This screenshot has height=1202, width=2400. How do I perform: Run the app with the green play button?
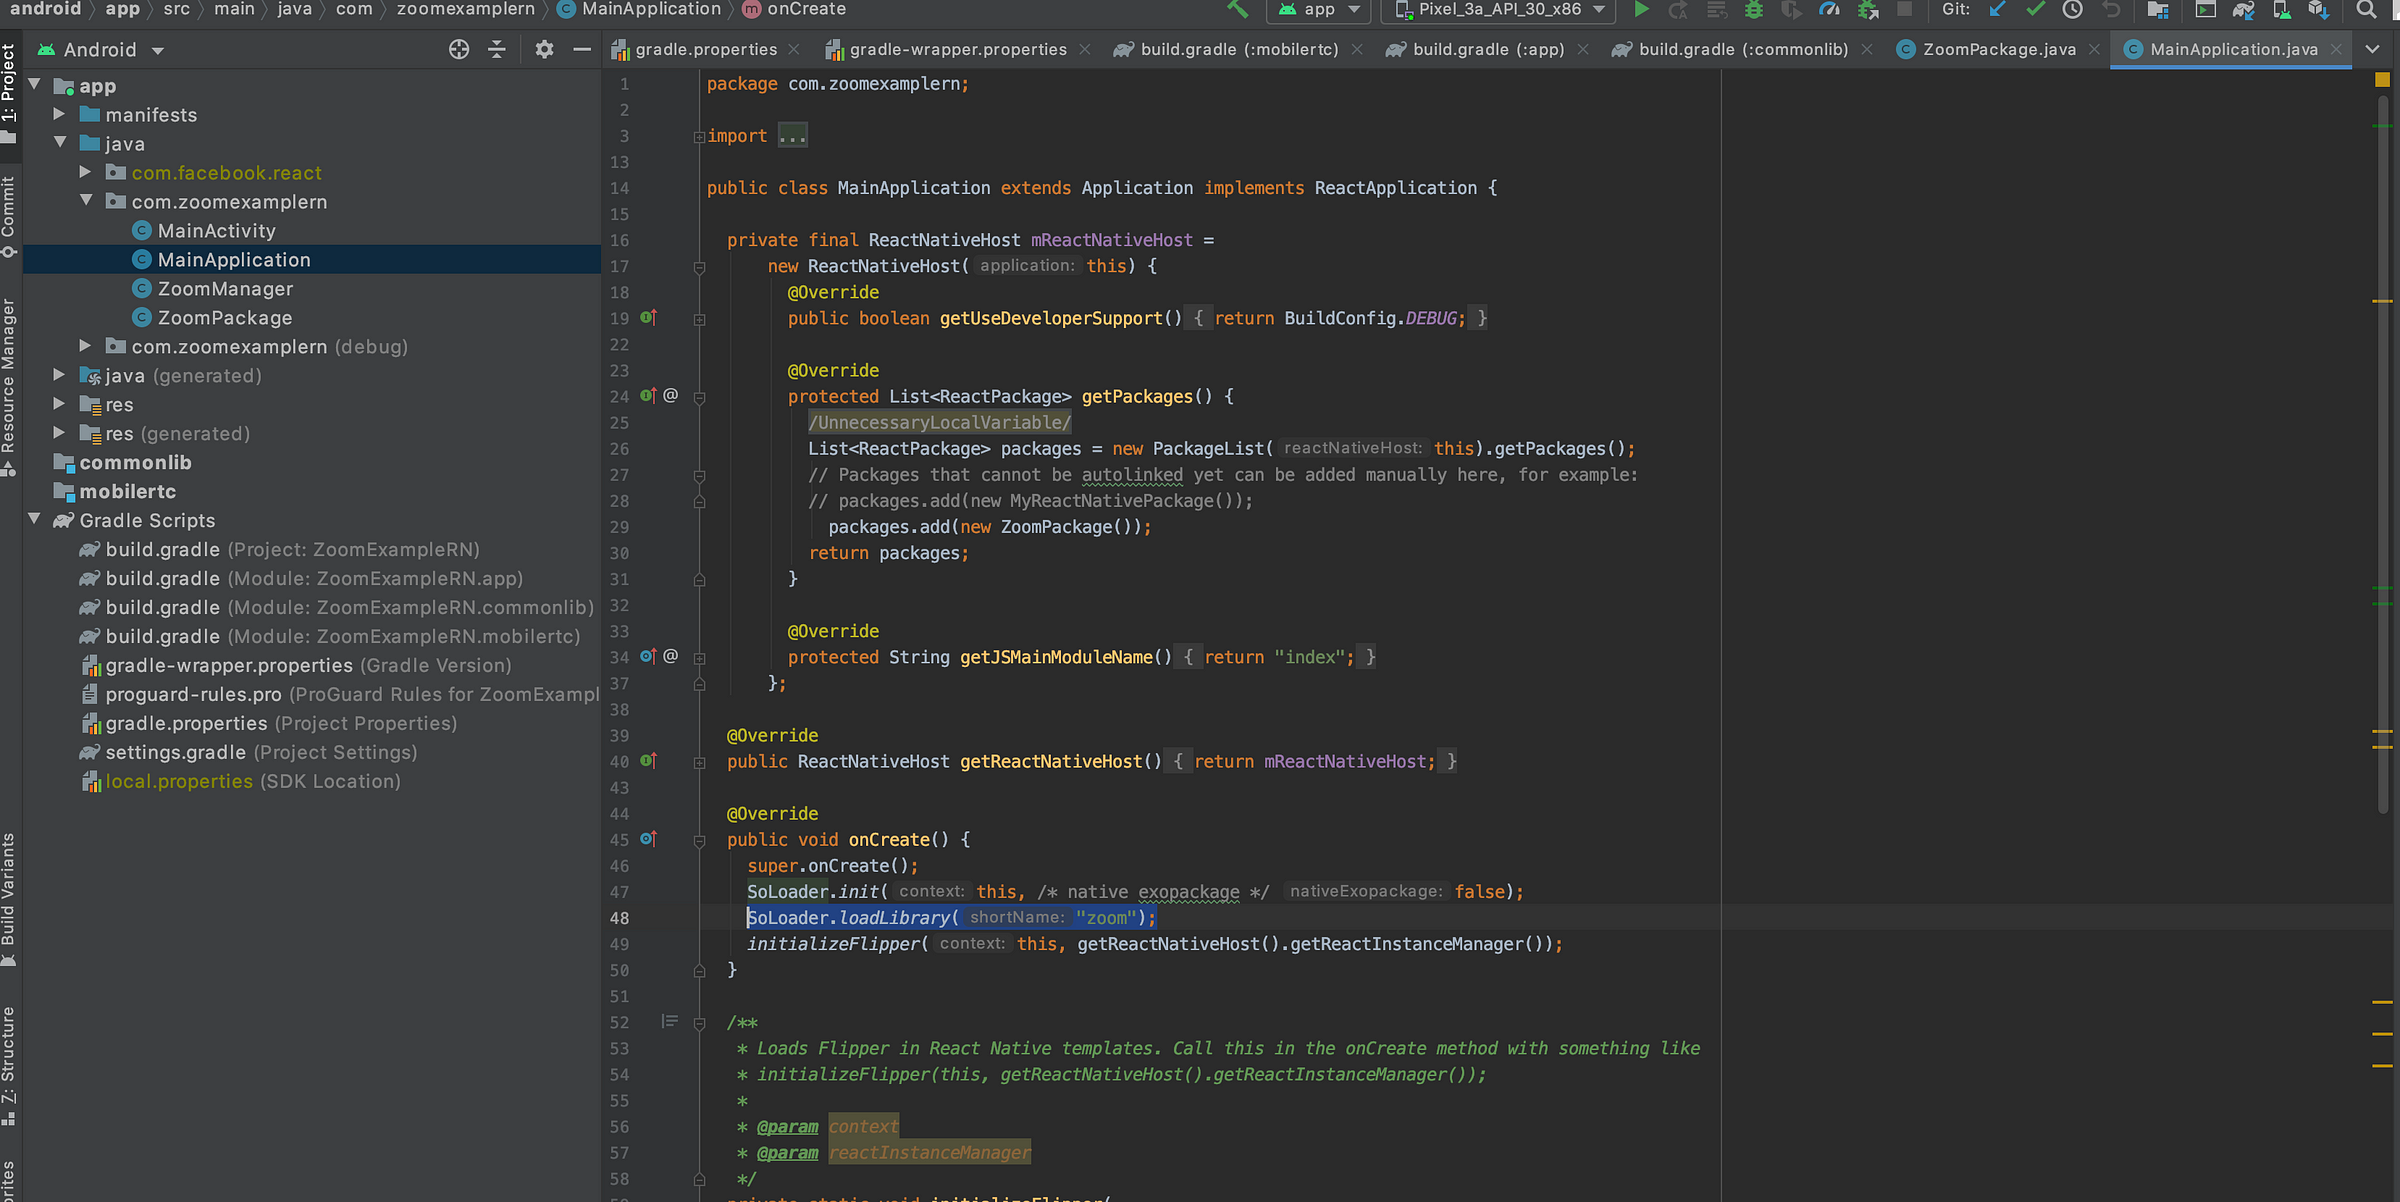pyautogui.click(x=1641, y=10)
